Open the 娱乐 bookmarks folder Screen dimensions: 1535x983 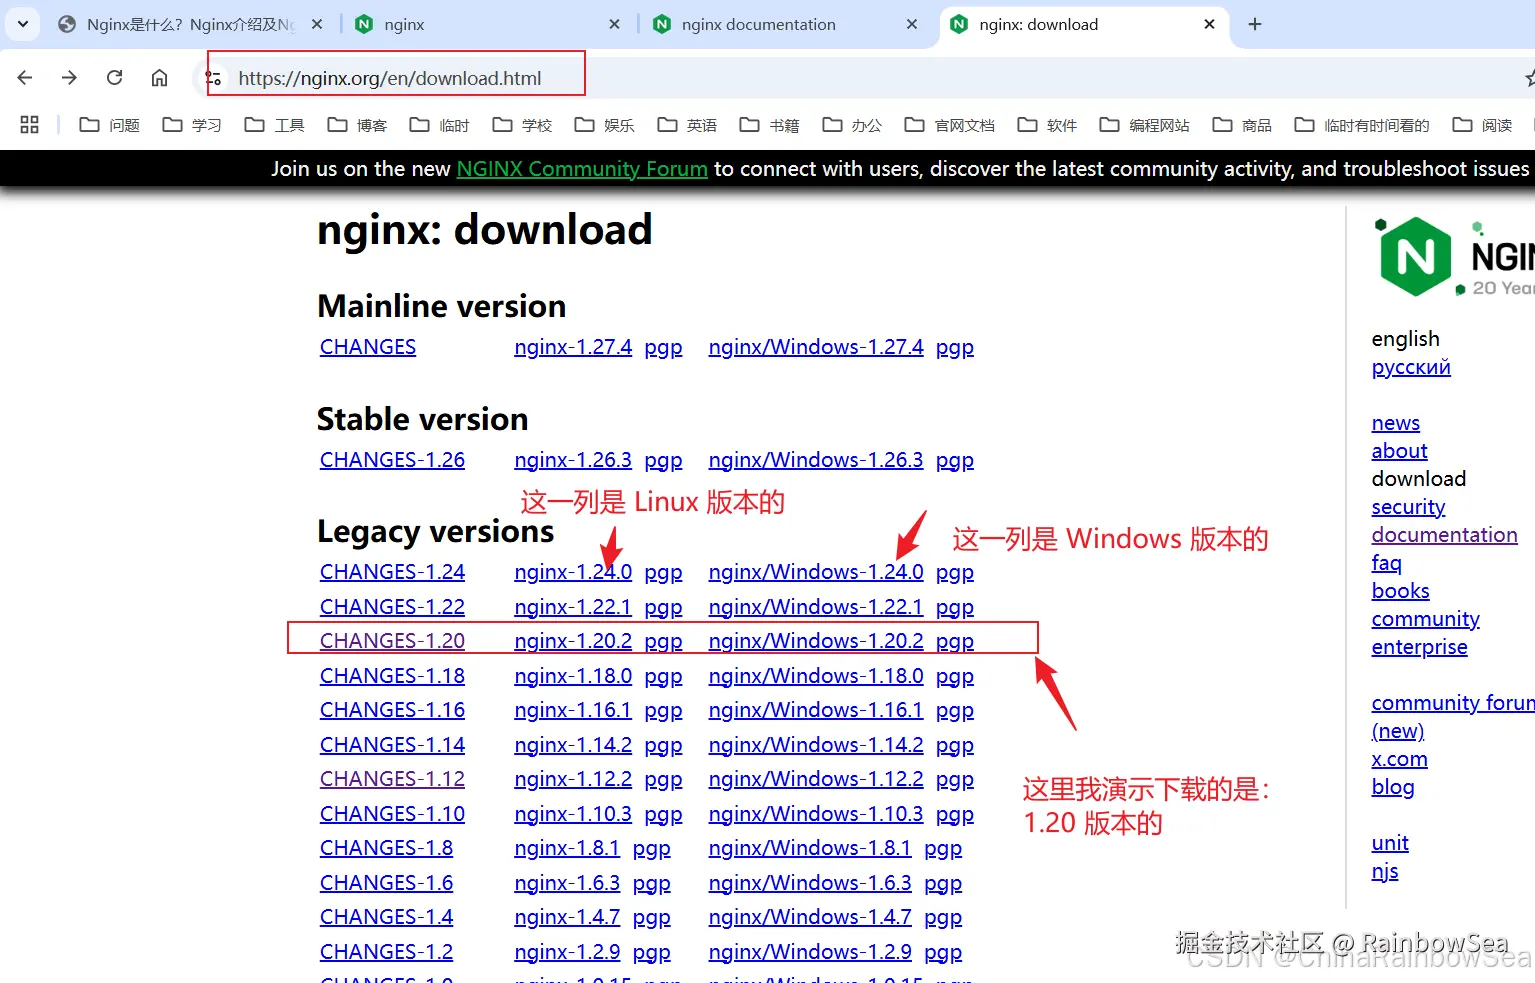pos(605,125)
